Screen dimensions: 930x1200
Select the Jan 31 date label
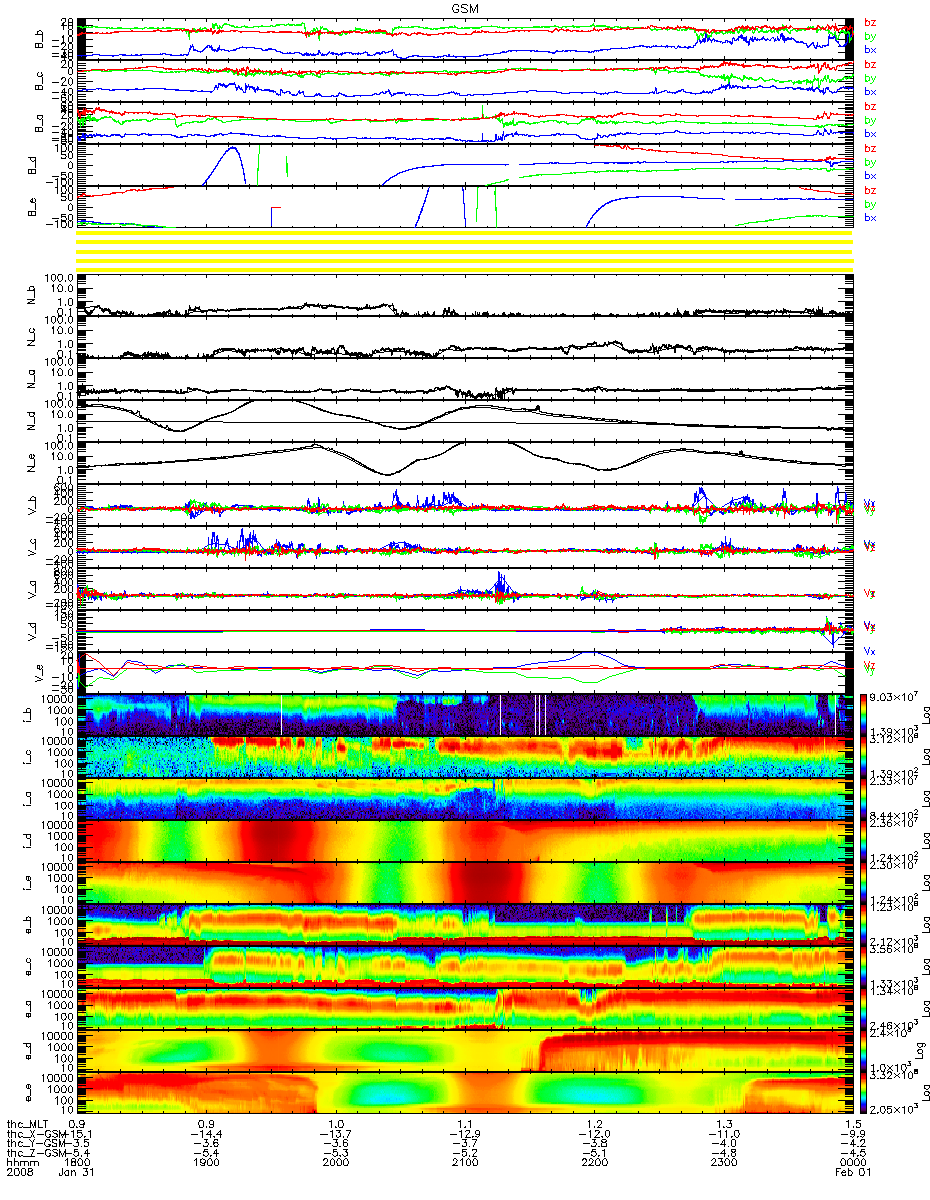click(x=78, y=1172)
